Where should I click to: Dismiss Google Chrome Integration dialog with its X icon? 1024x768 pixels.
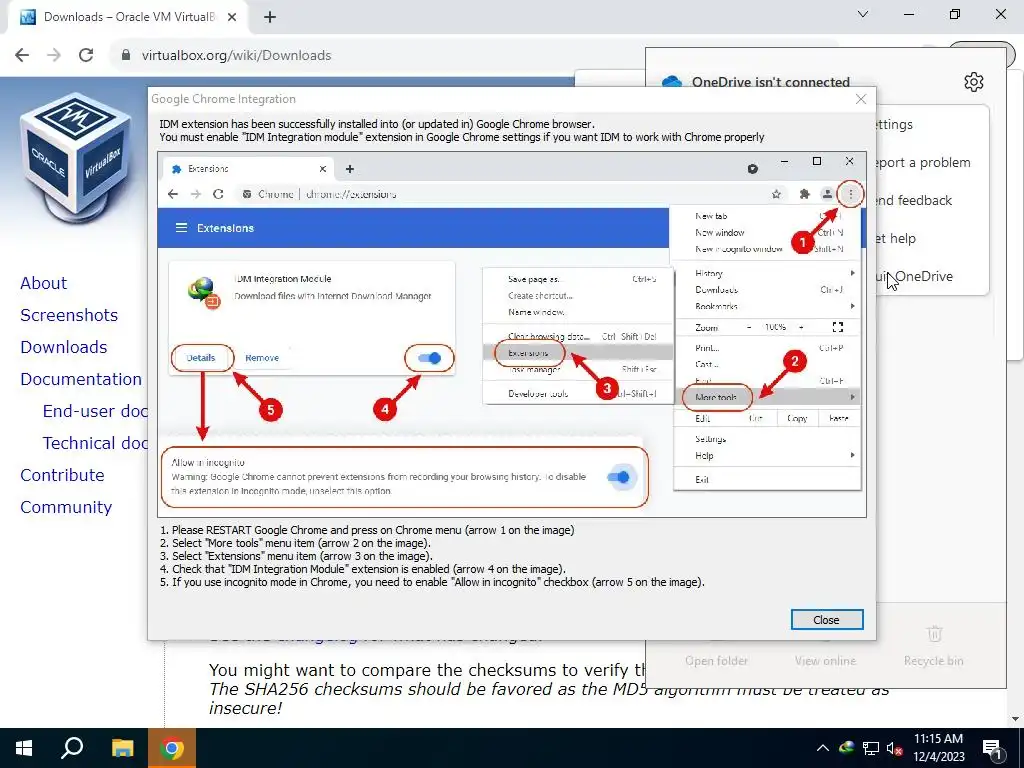click(861, 99)
